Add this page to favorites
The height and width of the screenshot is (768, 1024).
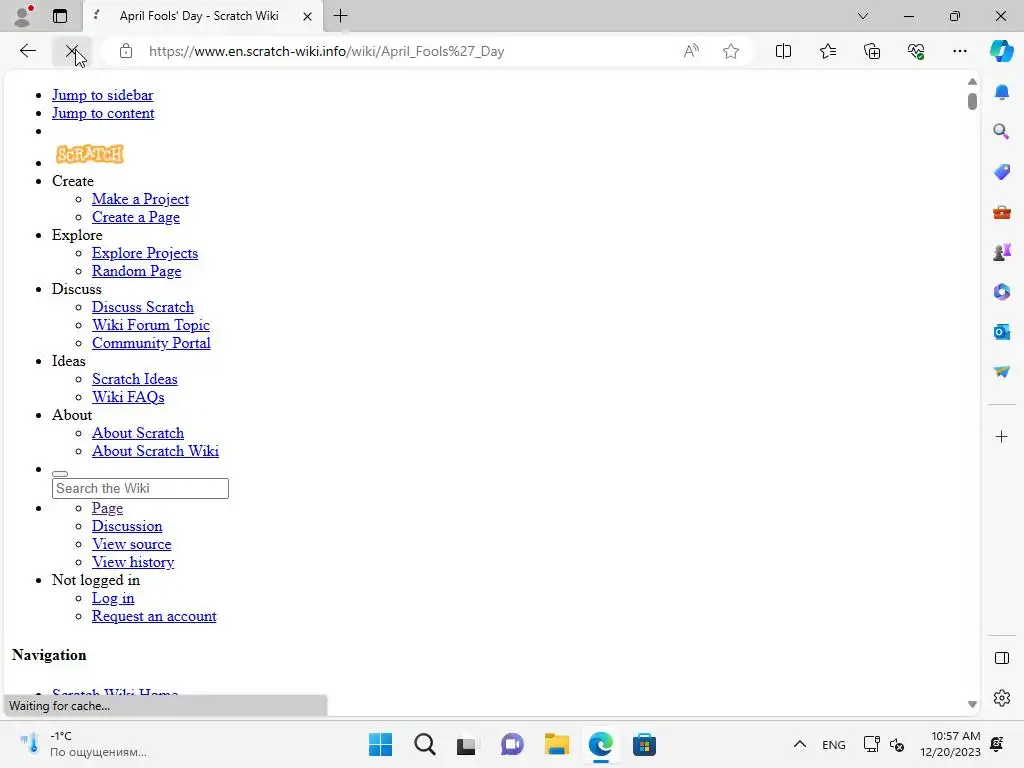click(x=731, y=51)
